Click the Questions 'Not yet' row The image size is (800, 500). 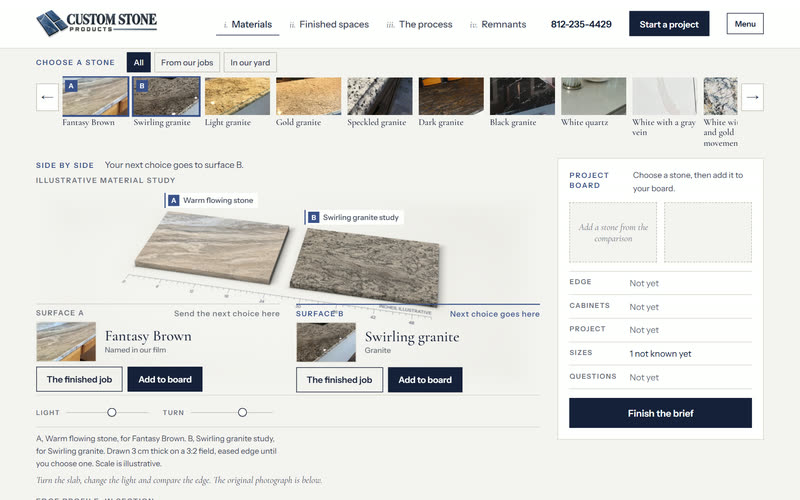coord(660,378)
